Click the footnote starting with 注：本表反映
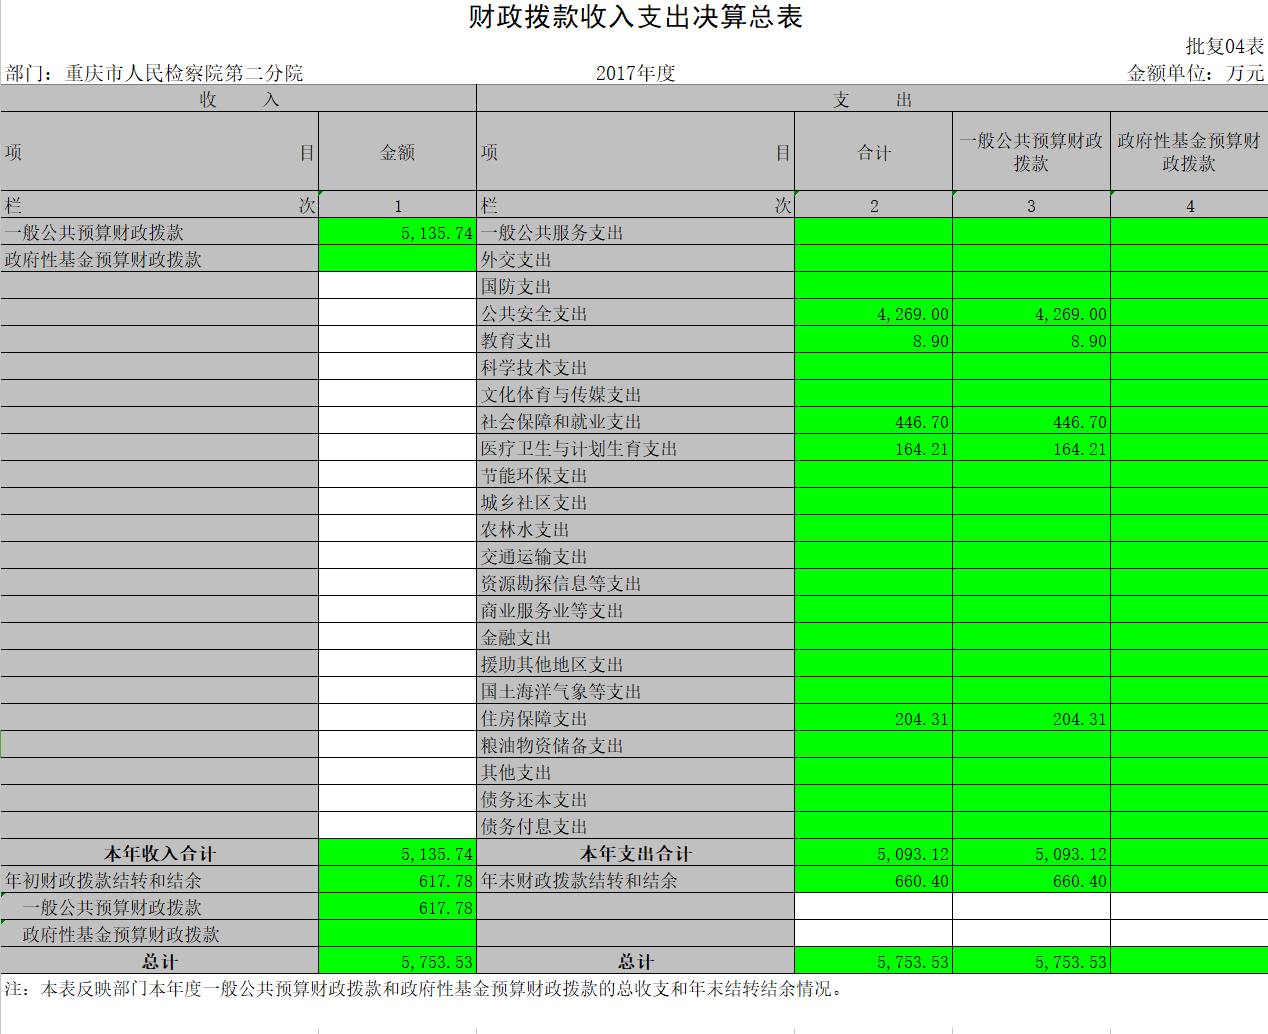Screen dimensions: 1268x1034 (425, 989)
